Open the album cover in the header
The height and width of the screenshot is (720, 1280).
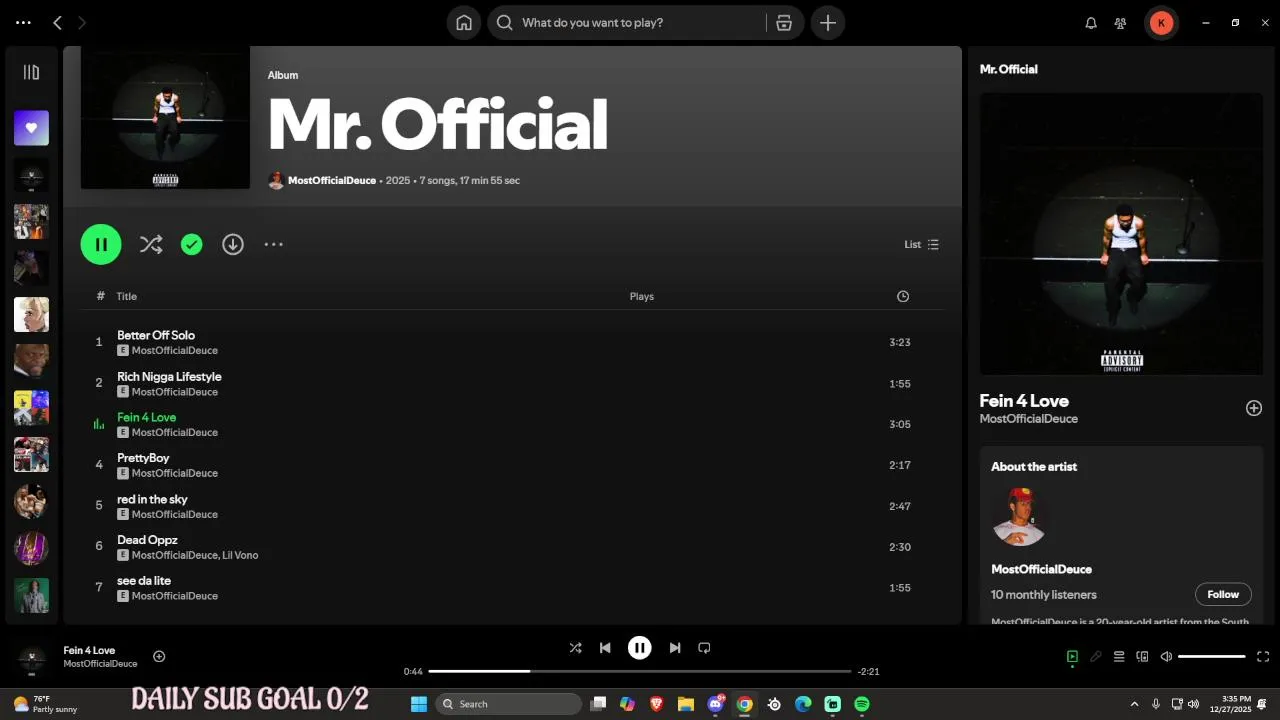(x=165, y=118)
